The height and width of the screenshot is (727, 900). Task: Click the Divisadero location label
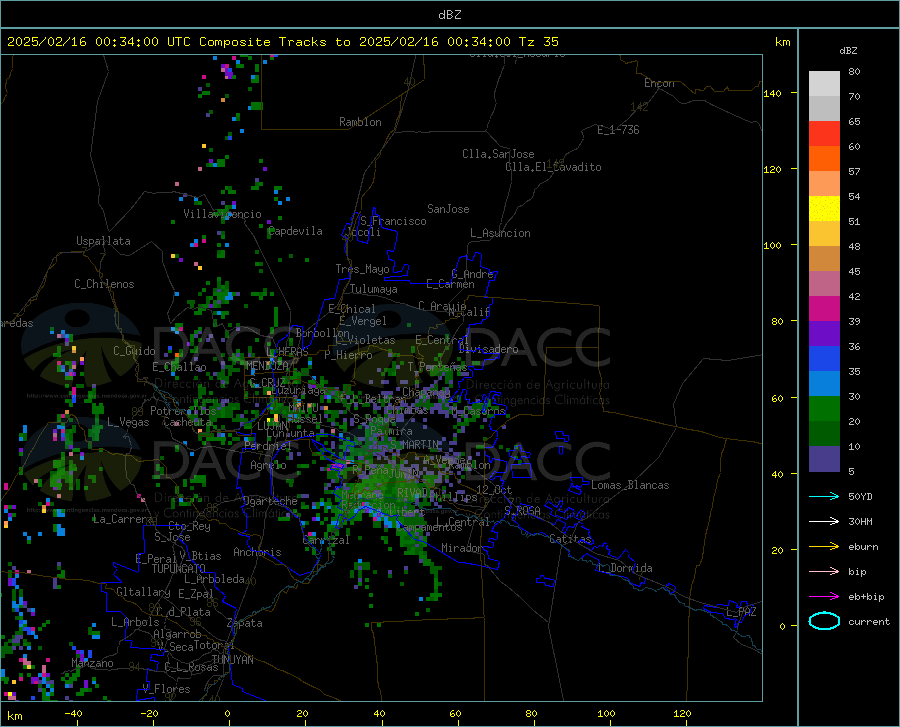pyautogui.click(x=488, y=349)
